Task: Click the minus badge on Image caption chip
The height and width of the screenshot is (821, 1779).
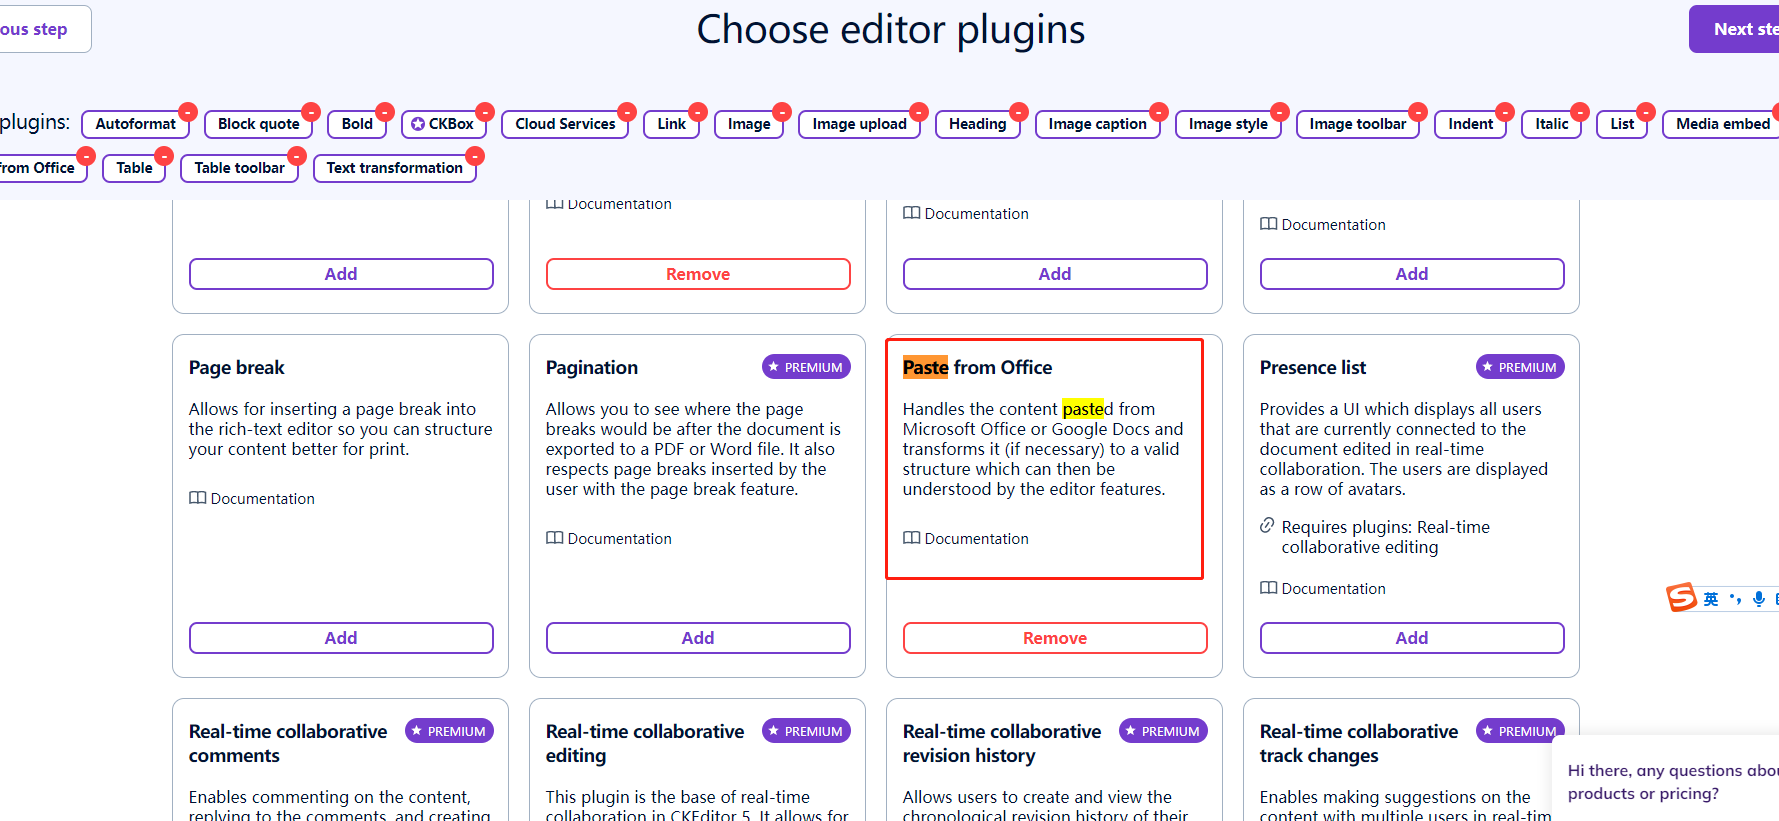Action: 1159,112
